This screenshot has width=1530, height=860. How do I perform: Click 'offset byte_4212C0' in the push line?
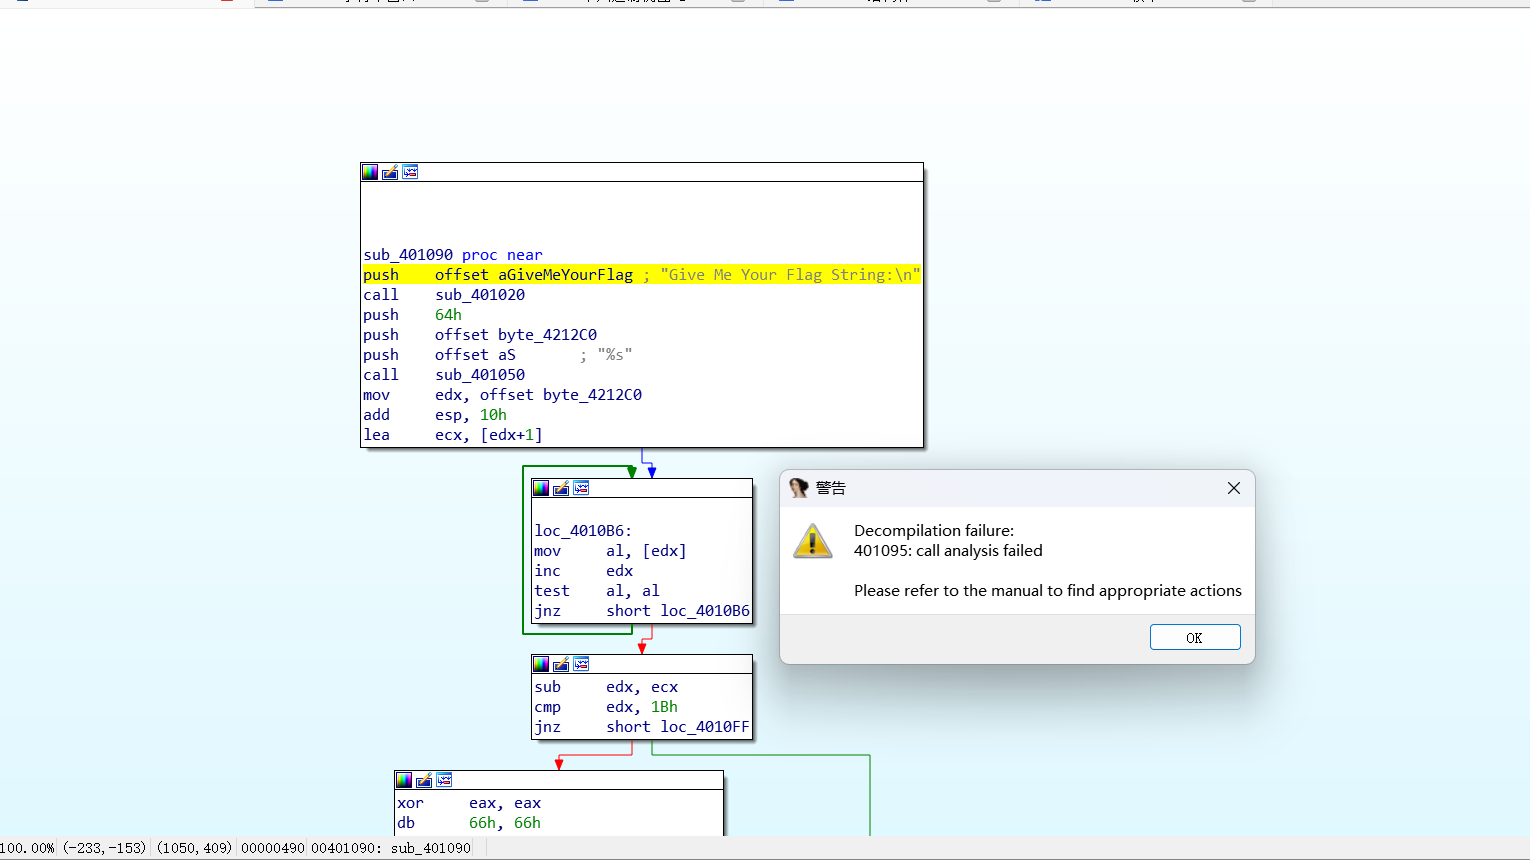pos(516,335)
